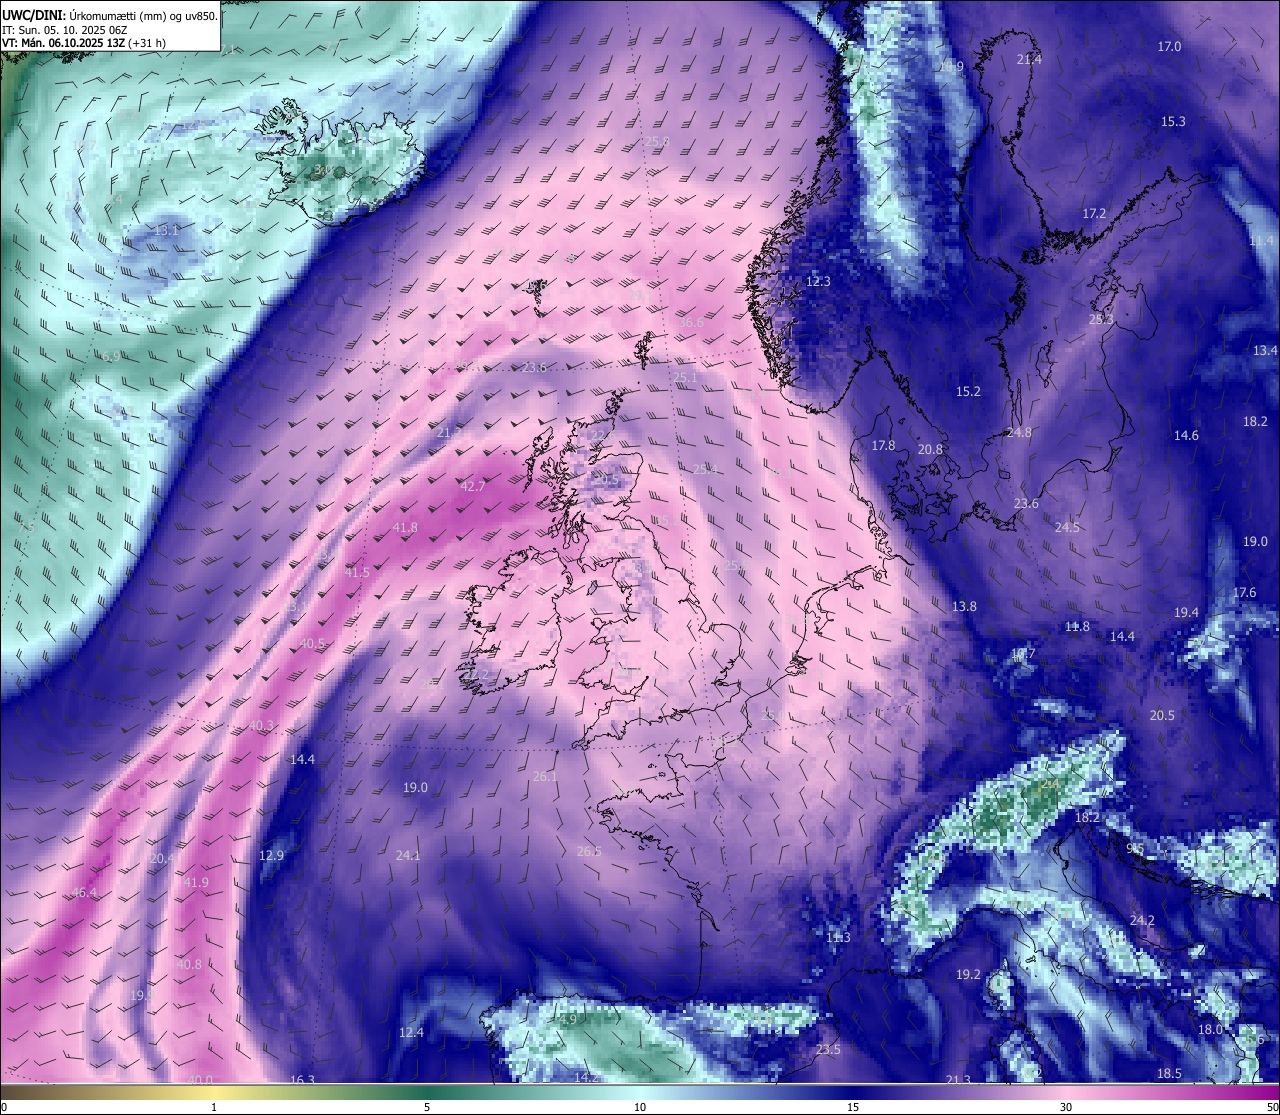This screenshot has width=1280, height=1115.
Task: Click the 30 label on the color scale
Action: coord(1066,1107)
